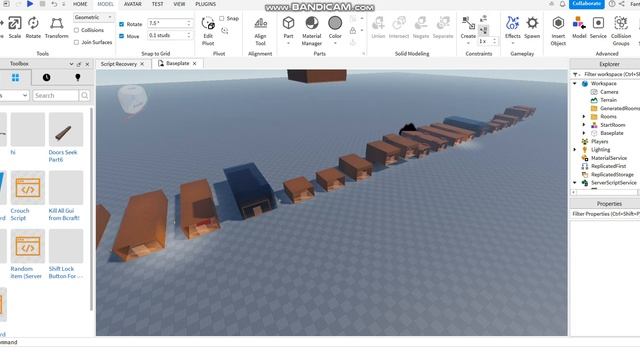Enable the pivot Snap checkbox

(x=222, y=18)
